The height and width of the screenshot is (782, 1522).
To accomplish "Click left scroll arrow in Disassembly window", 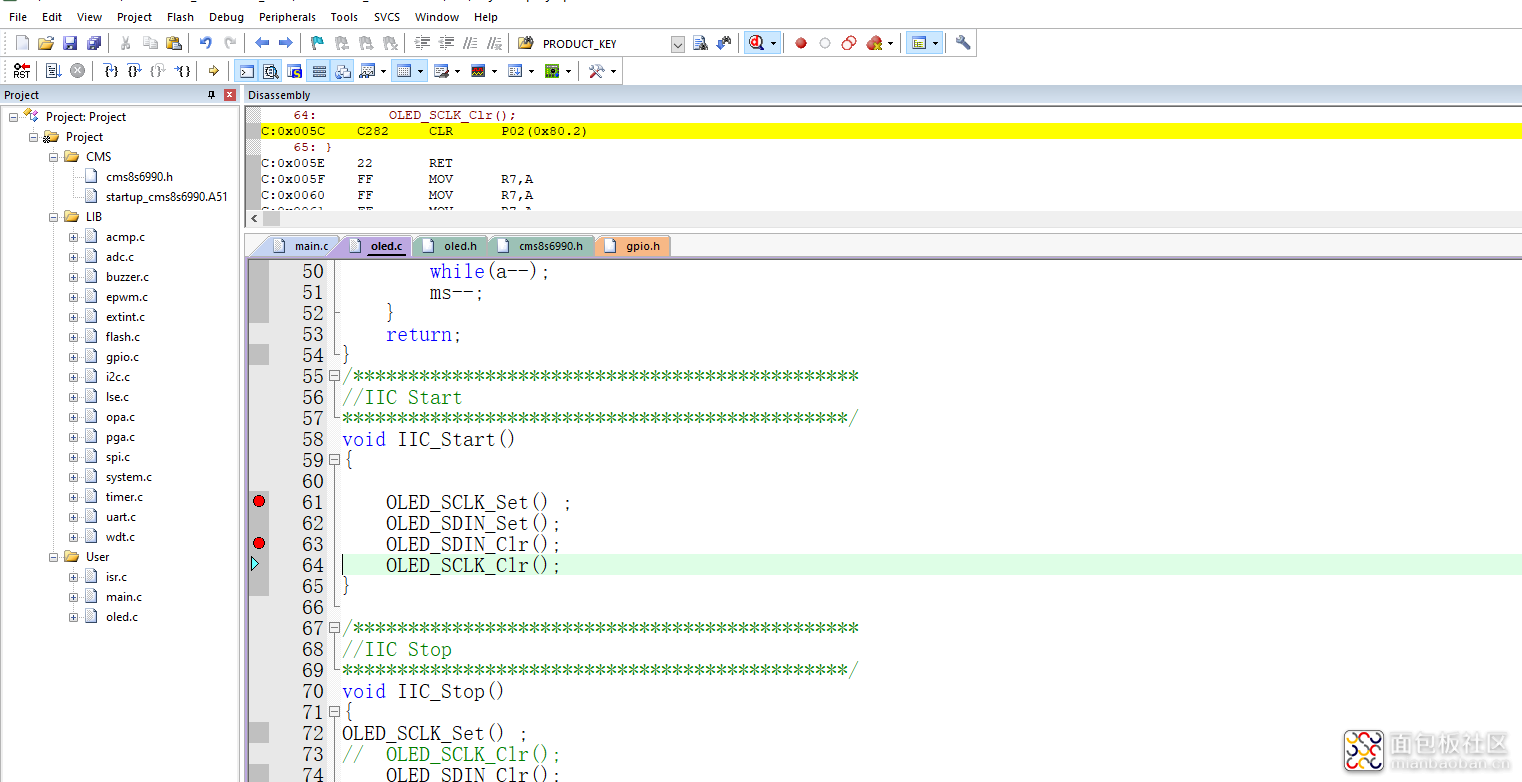I will [253, 218].
